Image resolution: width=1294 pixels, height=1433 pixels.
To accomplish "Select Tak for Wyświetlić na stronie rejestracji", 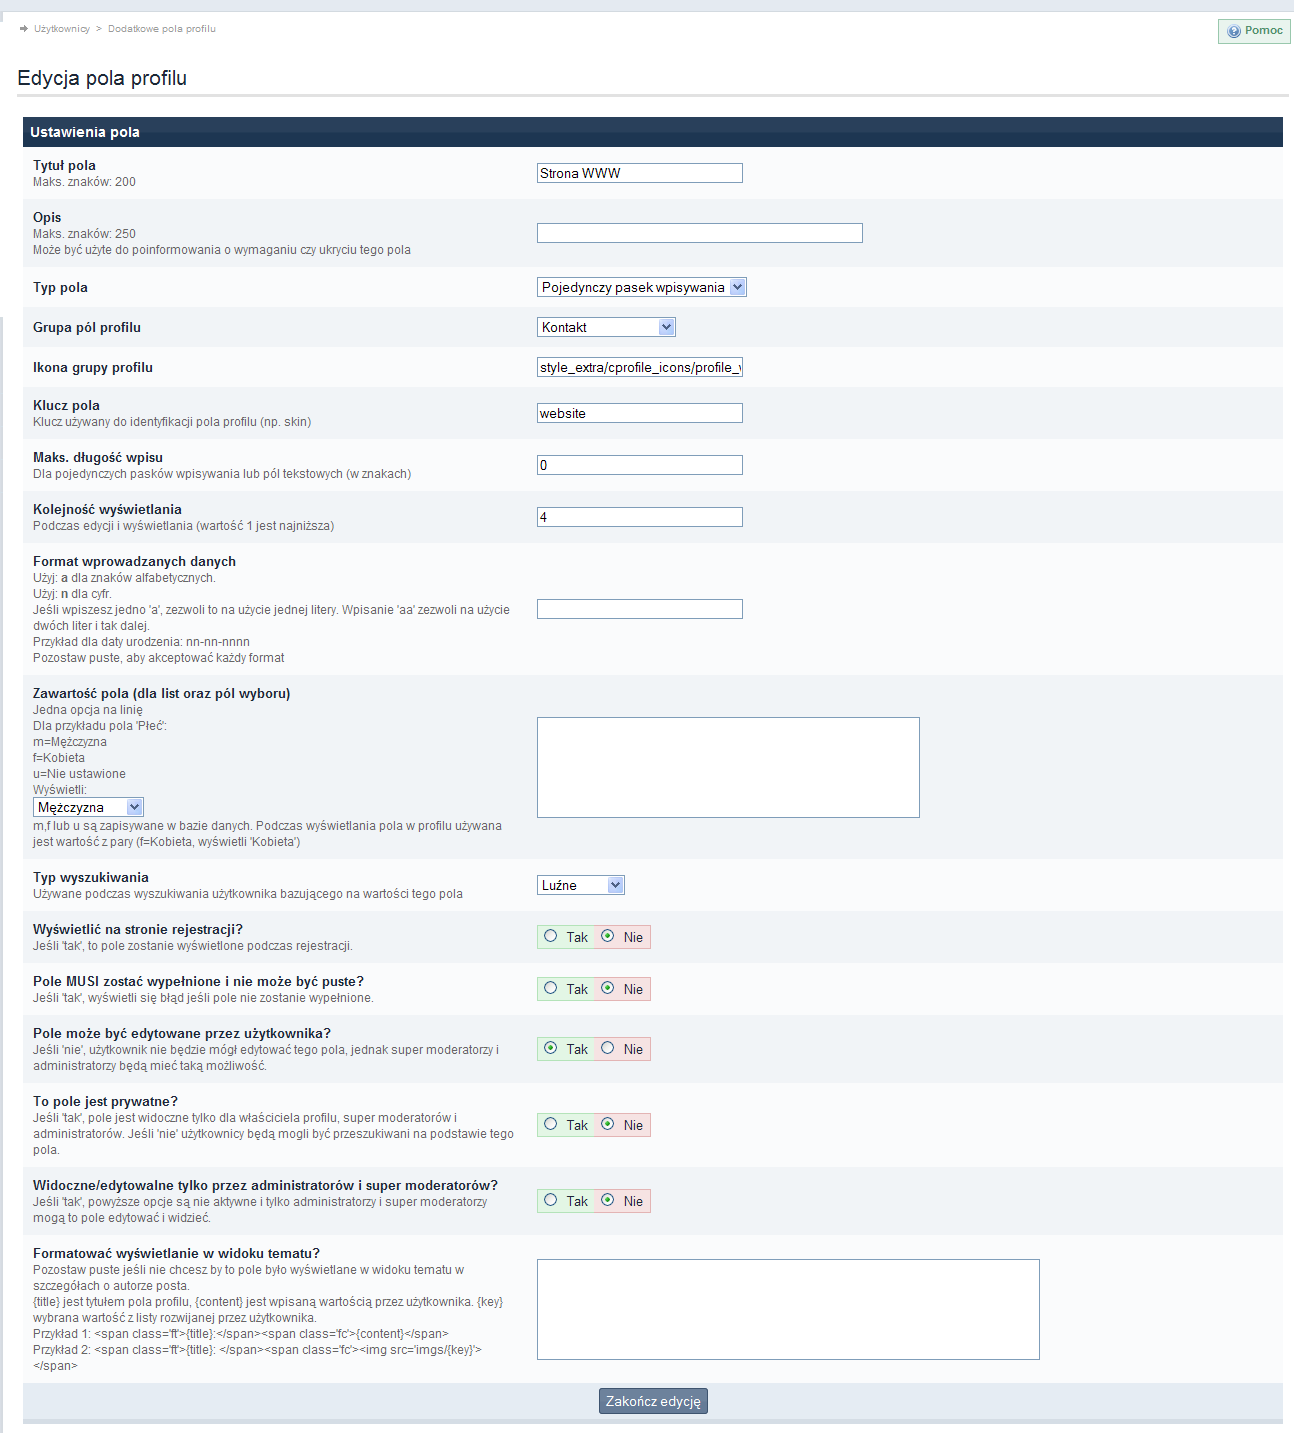I will coord(550,936).
